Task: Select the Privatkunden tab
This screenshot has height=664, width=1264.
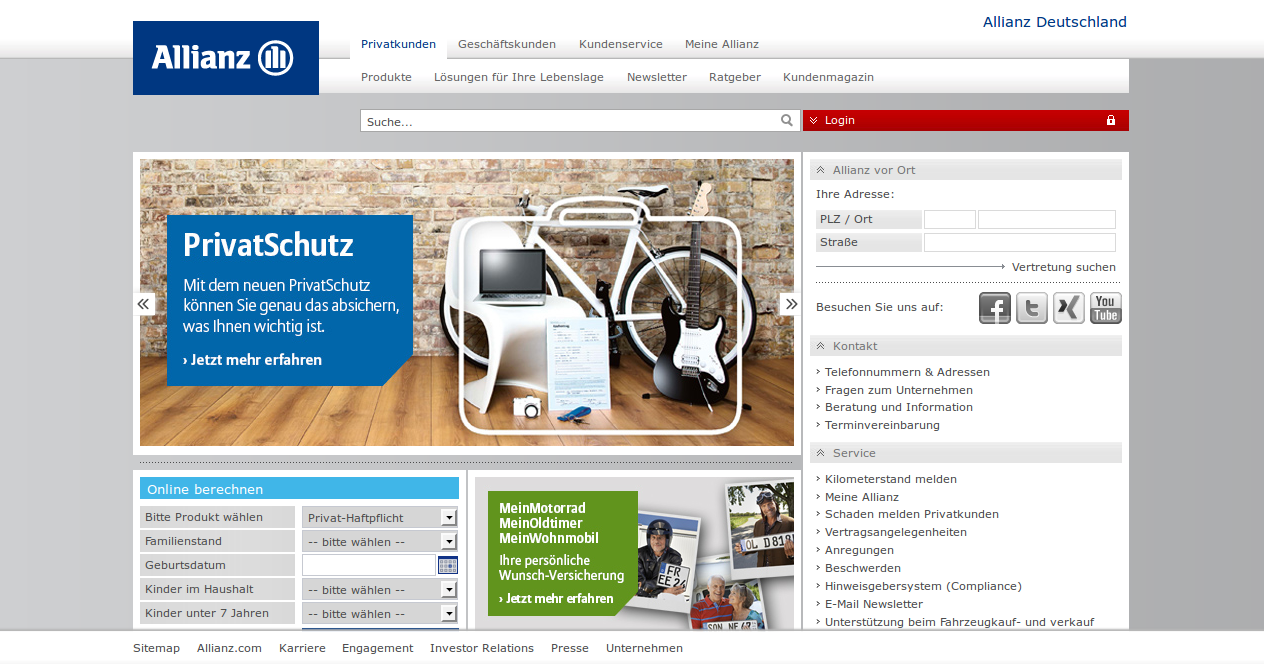Action: coord(398,44)
